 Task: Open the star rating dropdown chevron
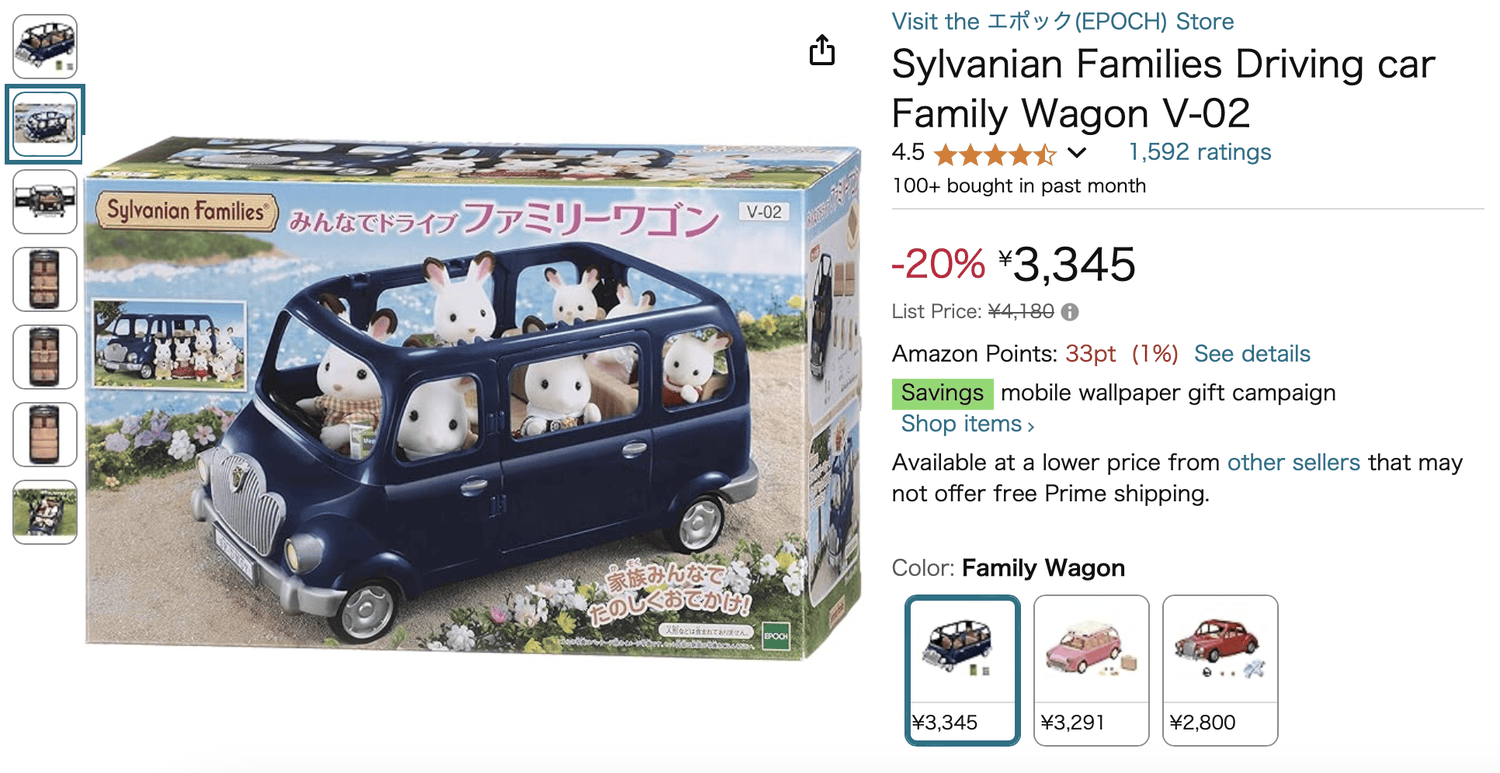tap(1076, 153)
